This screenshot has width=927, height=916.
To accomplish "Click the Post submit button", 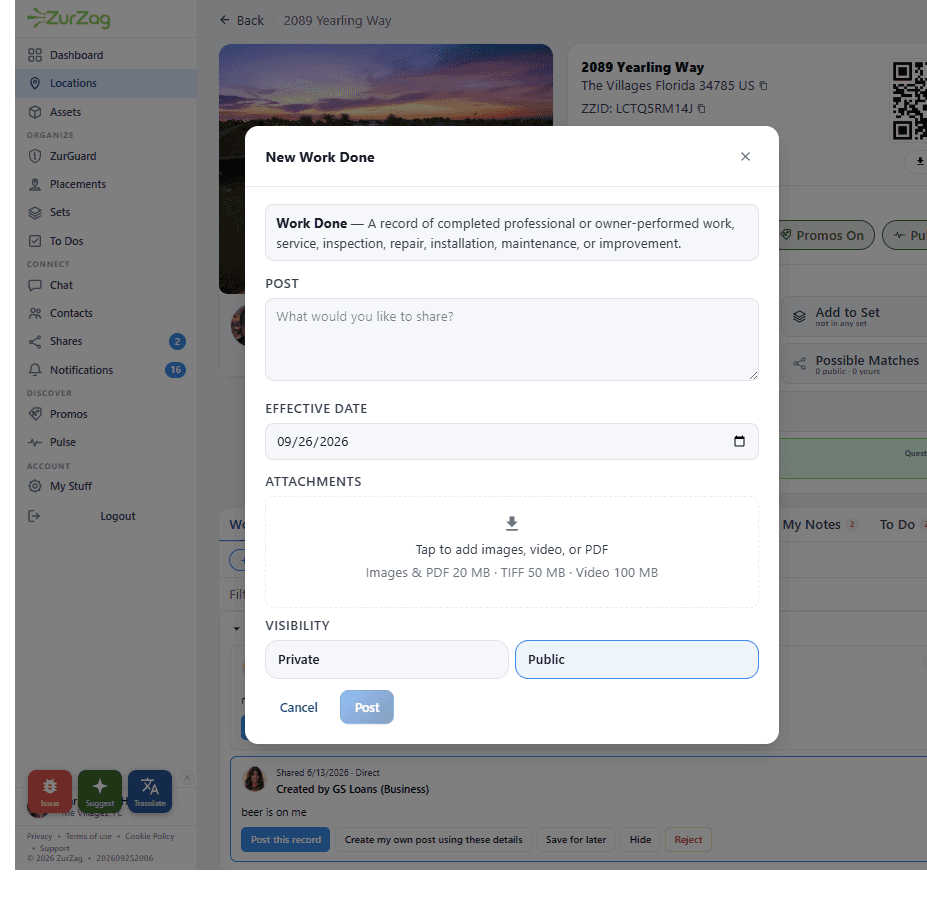I will tap(367, 707).
